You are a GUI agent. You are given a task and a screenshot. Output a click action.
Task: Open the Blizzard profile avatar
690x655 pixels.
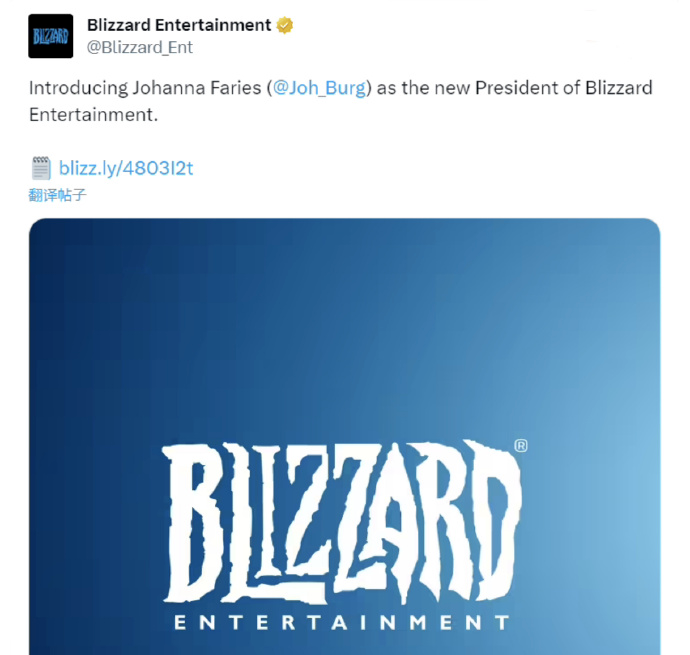[x=51, y=36]
